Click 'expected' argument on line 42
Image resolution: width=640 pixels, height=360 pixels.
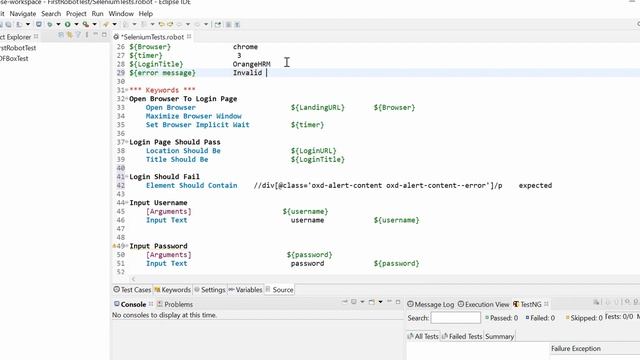click(x=535, y=185)
